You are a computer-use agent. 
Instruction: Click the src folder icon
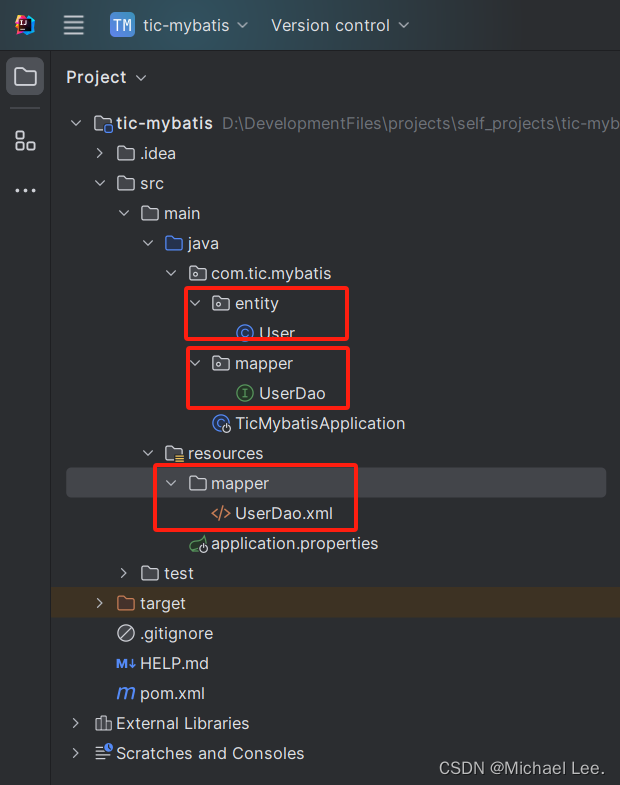[x=126, y=183]
